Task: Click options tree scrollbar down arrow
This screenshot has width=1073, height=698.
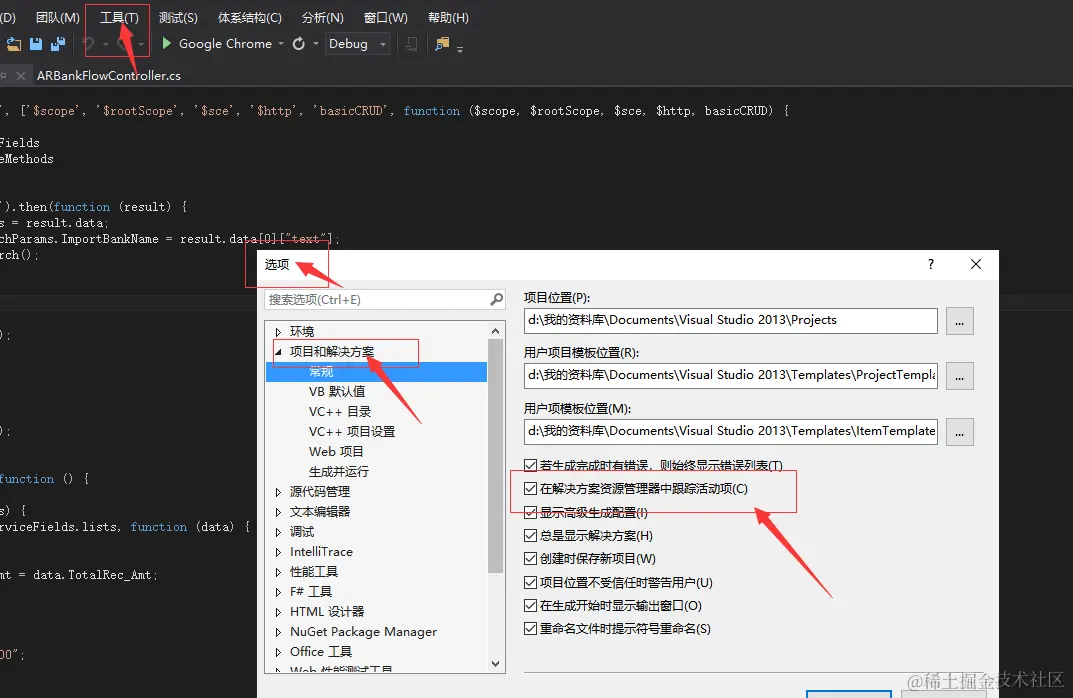Action: point(495,664)
